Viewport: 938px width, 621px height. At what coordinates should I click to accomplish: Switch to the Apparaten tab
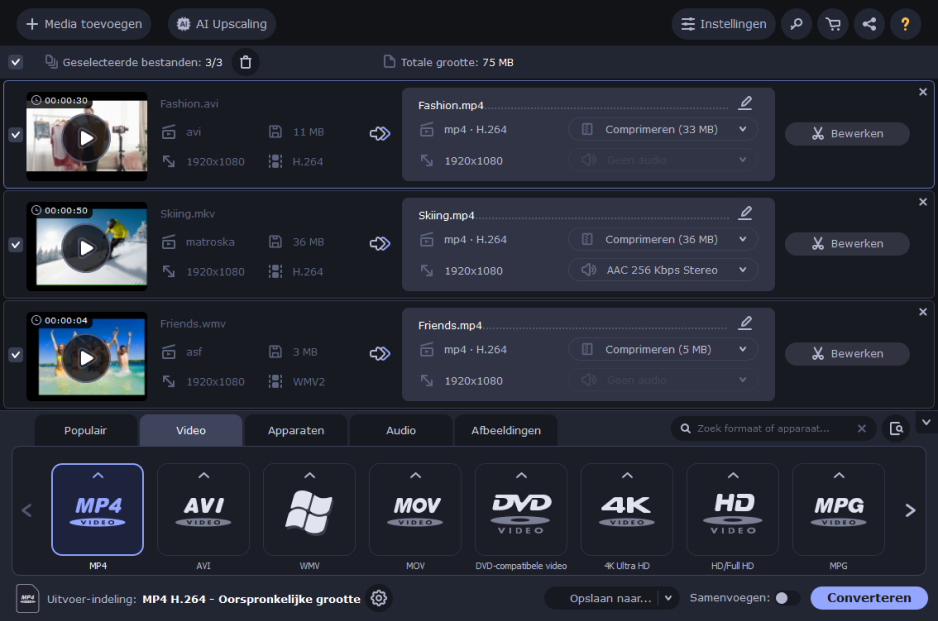click(x=296, y=430)
